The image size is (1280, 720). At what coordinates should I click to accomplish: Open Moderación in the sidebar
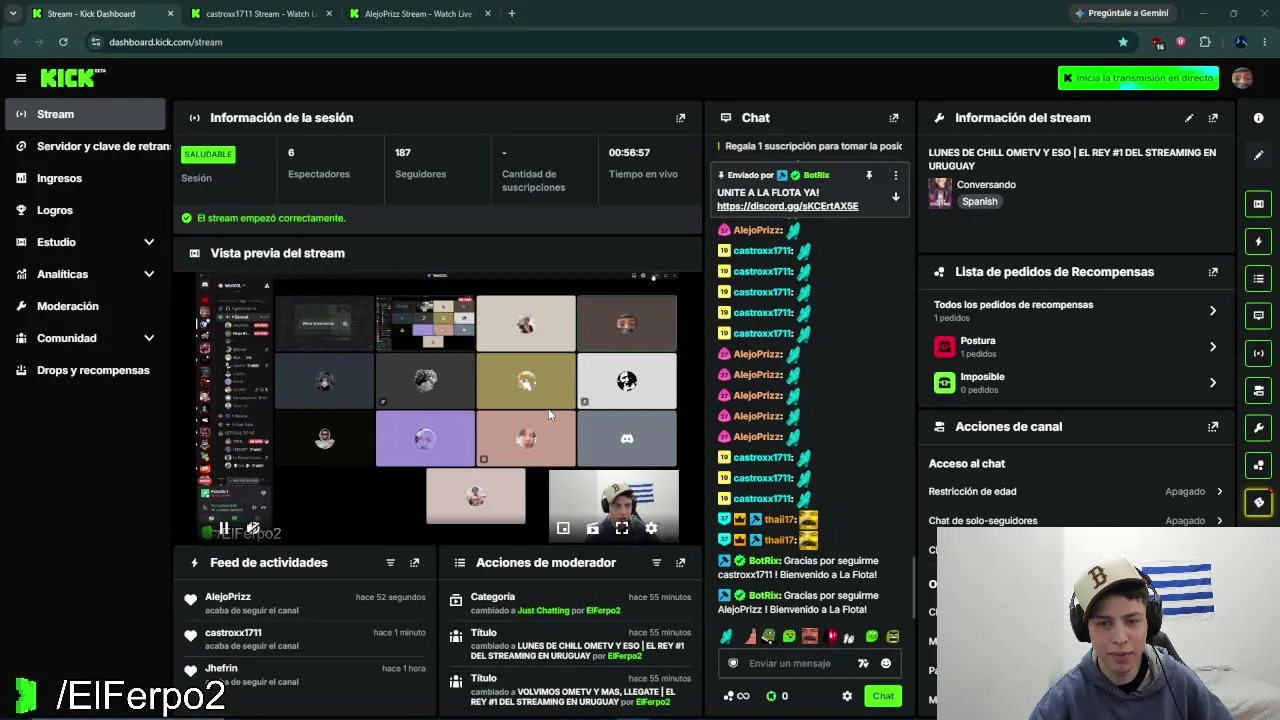coord(85,306)
